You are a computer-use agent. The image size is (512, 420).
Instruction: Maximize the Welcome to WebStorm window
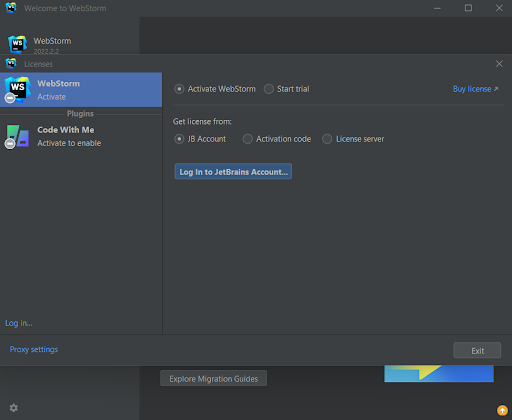(468, 8)
